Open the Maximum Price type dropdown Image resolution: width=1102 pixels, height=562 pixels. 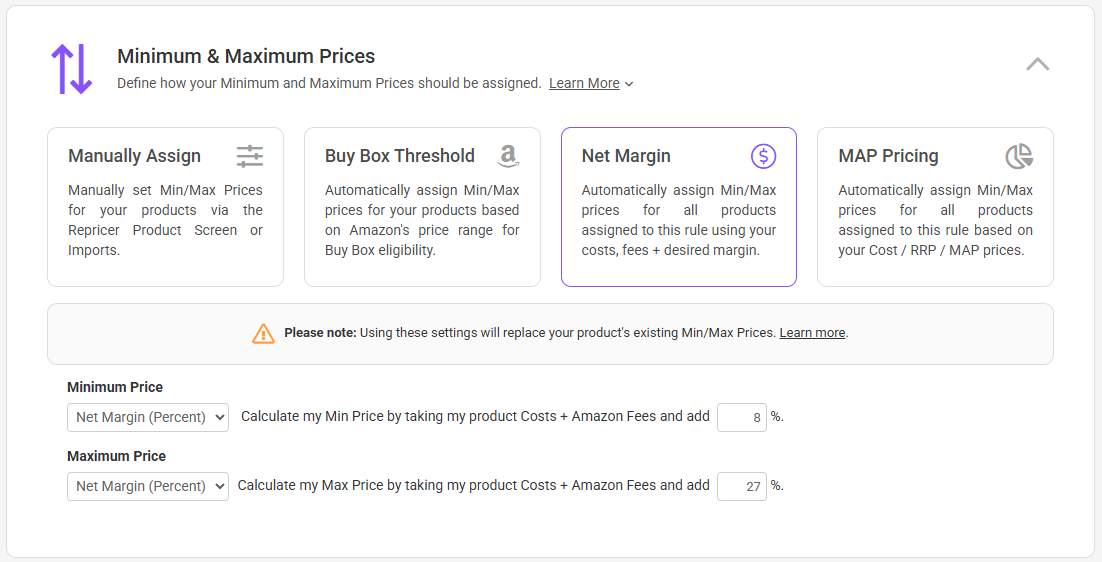pos(148,486)
